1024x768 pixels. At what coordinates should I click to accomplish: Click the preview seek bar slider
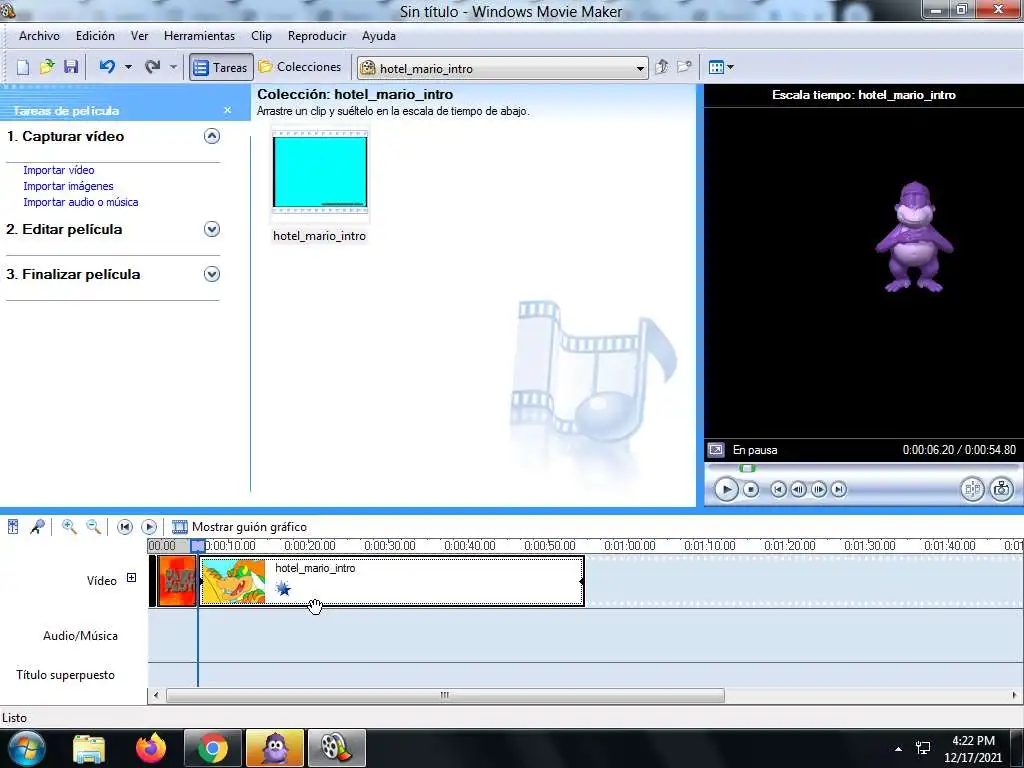(747, 468)
